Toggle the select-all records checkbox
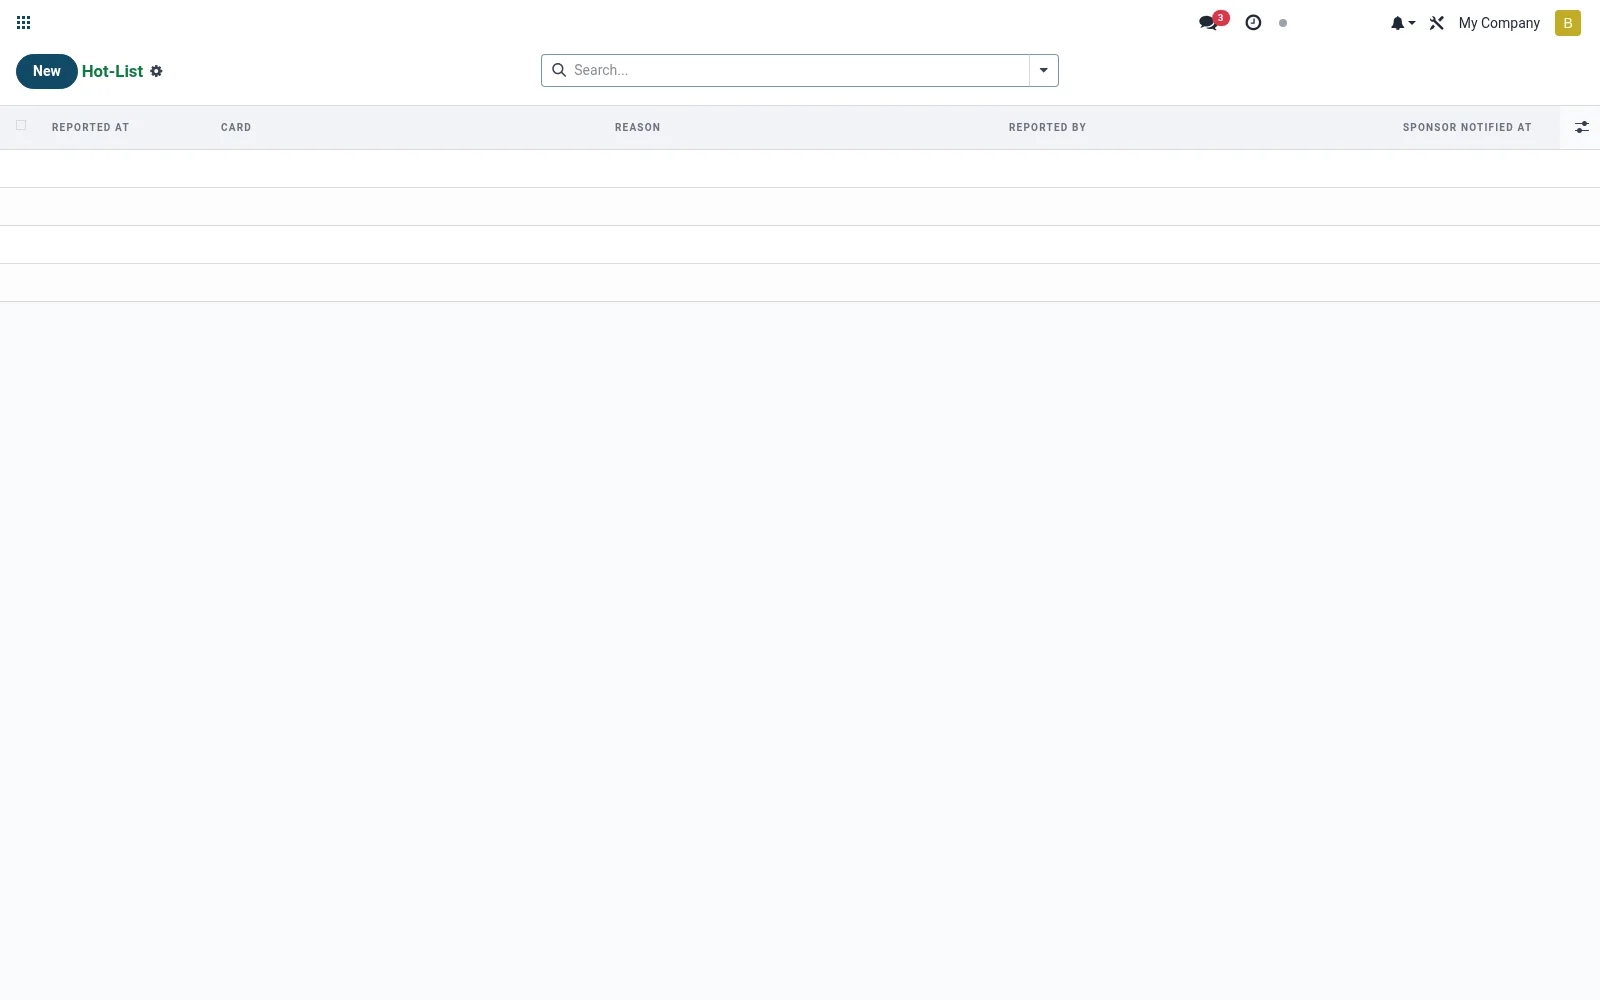The image size is (1600, 1000). pos(21,125)
